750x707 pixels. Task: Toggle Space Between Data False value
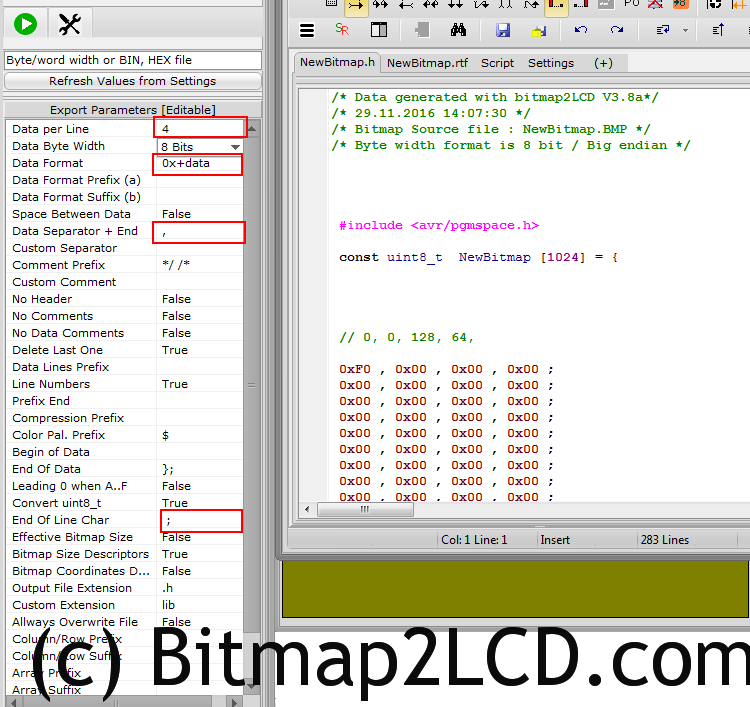point(199,214)
